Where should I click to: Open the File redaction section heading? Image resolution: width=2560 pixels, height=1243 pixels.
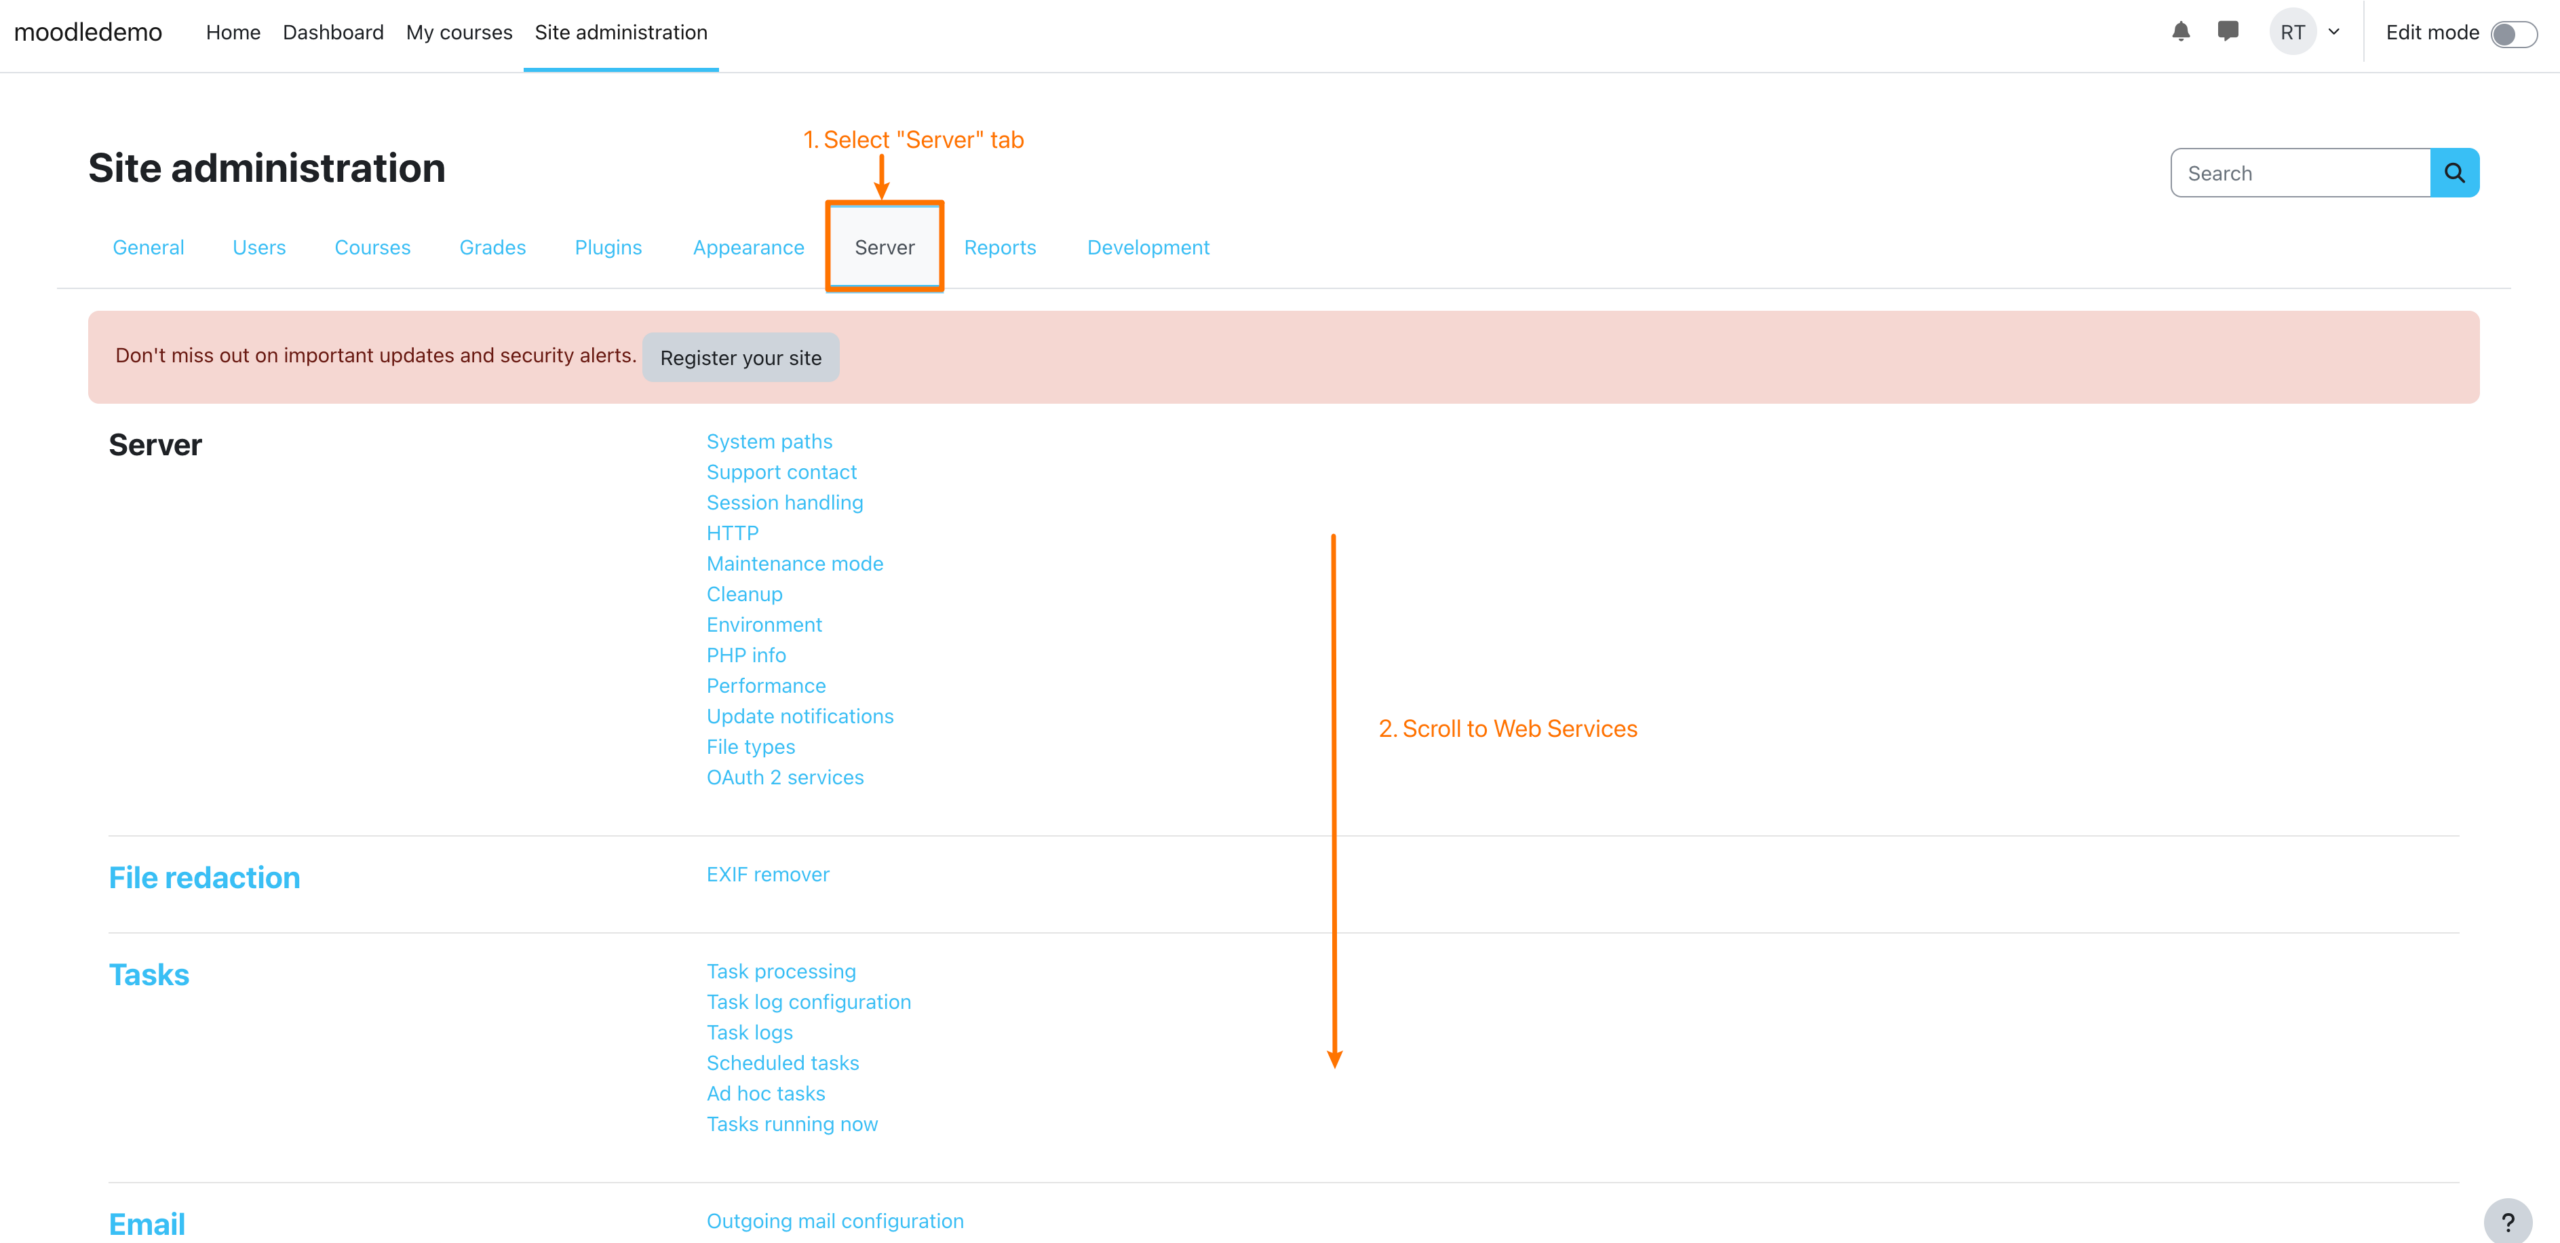point(204,877)
